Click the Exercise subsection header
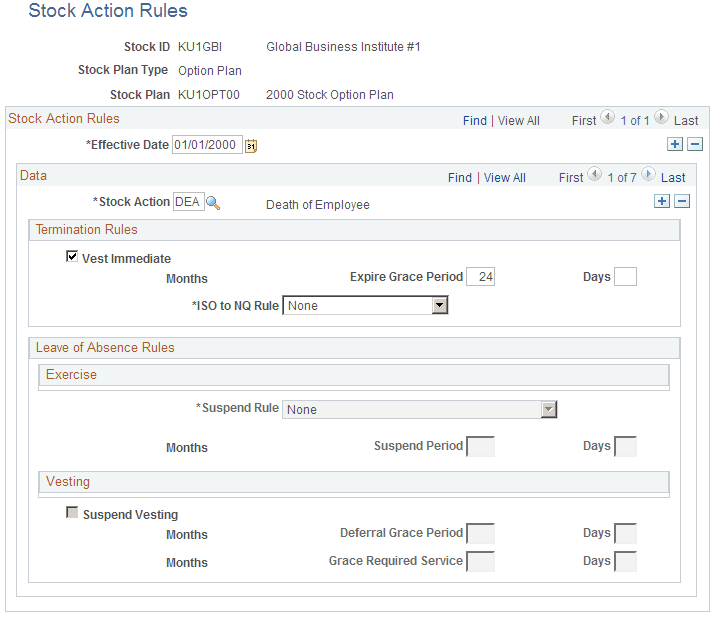 tap(354, 375)
